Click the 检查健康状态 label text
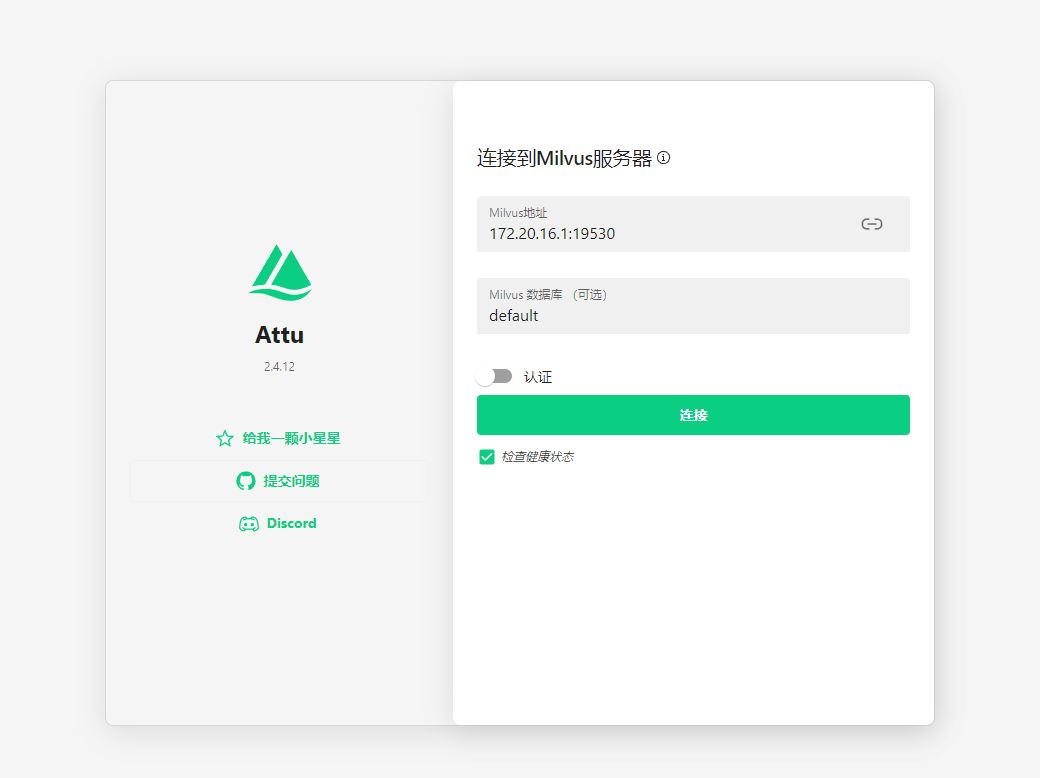Viewport: 1040px width, 778px height. 537,457
